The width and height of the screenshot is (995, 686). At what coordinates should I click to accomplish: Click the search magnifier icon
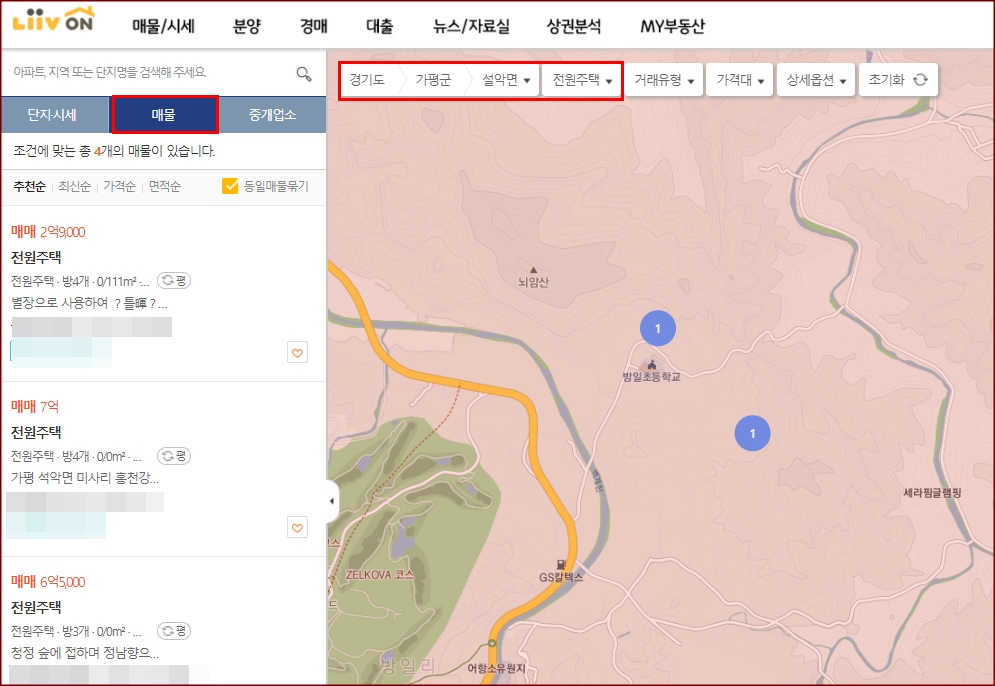coord(304,74)
